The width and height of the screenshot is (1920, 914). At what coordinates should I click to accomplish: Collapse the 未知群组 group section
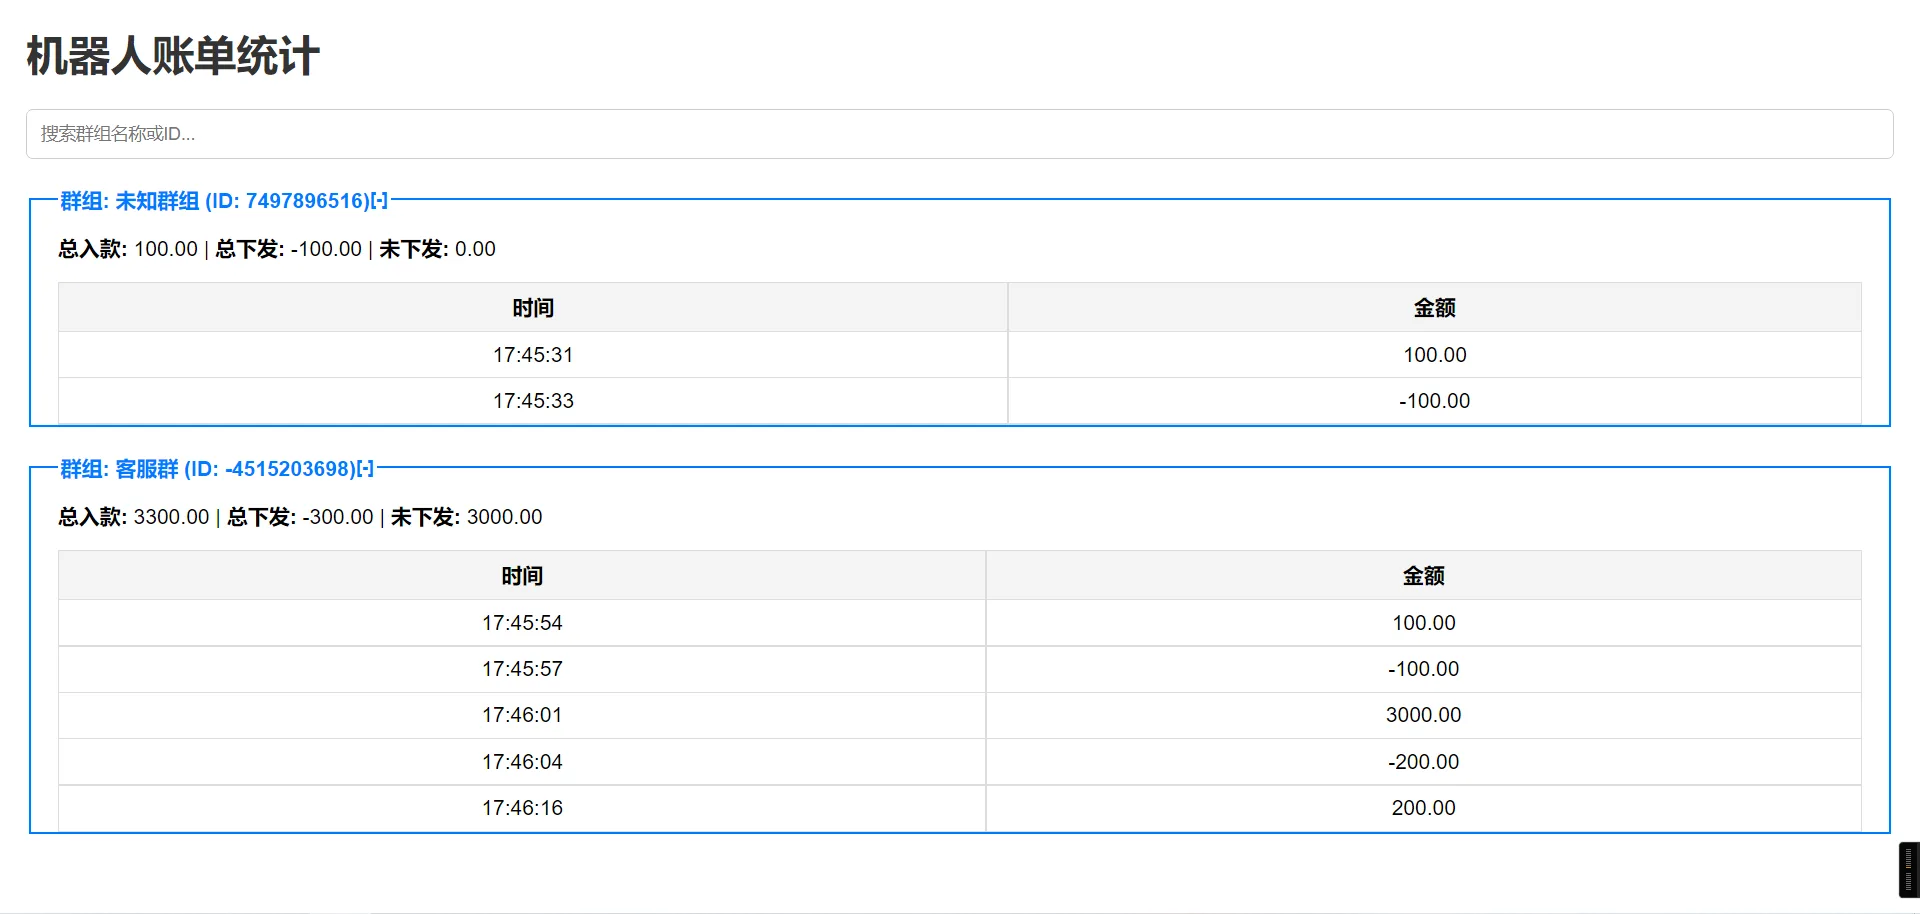[x=379, y=201]
